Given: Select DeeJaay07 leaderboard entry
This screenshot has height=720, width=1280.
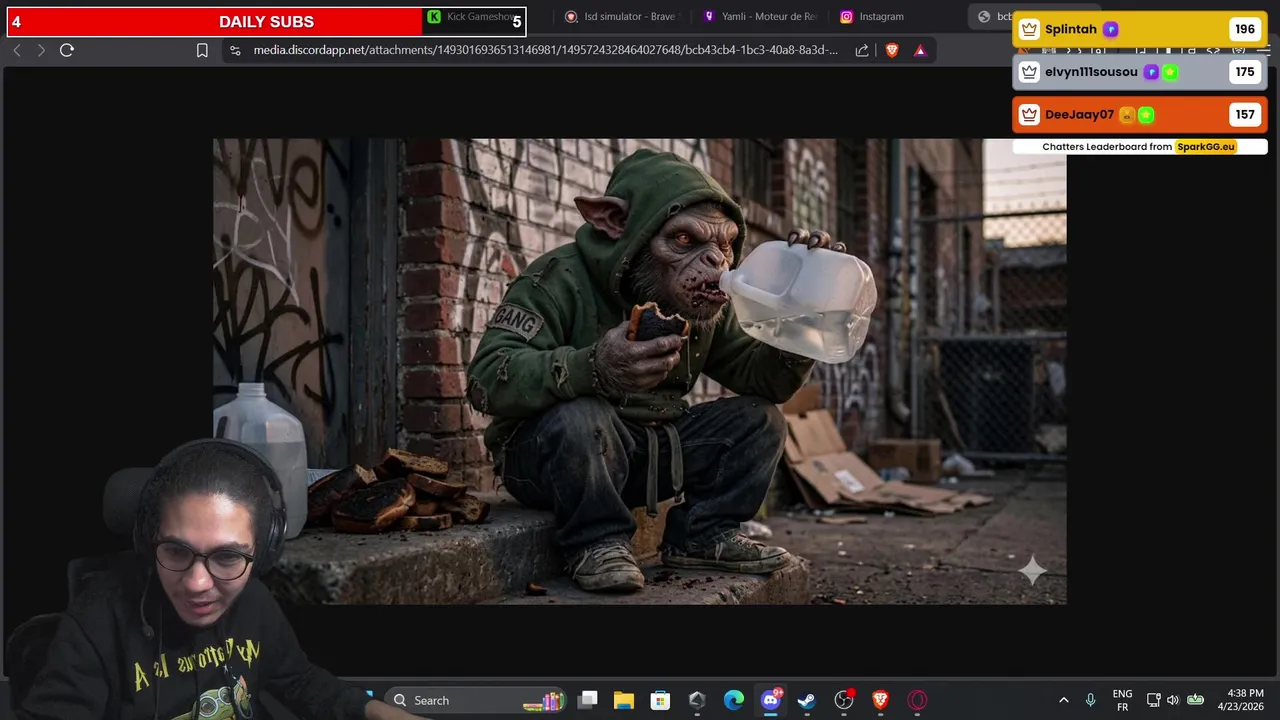Looking at the screenshot, I should point(1140,114).
